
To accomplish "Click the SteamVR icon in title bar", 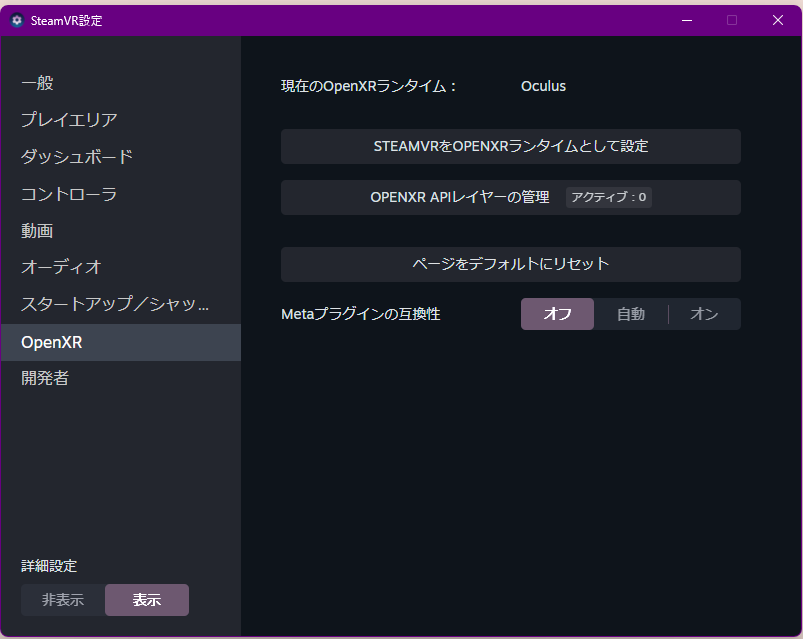I will (x=17, y=20).
